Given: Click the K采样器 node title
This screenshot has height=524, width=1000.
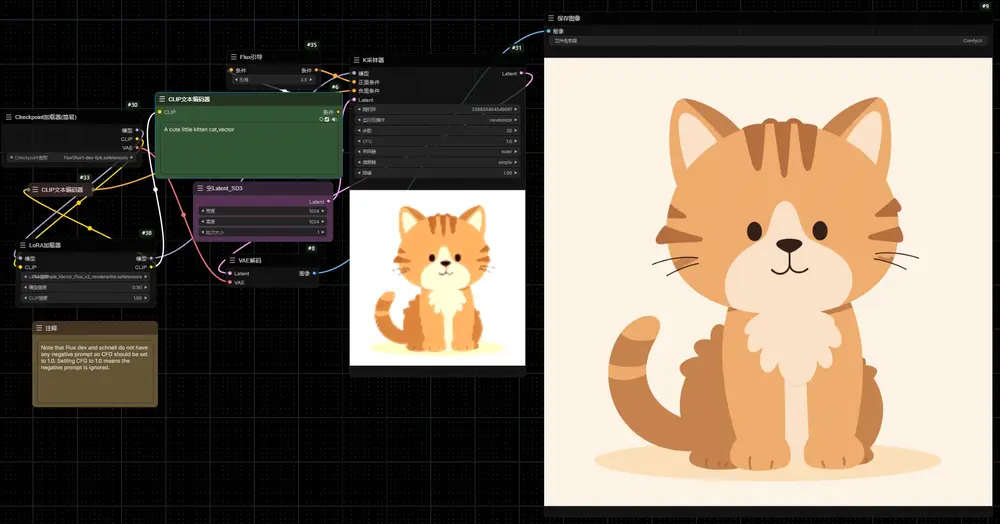Looking at the screenshot, I should (374, 61).
